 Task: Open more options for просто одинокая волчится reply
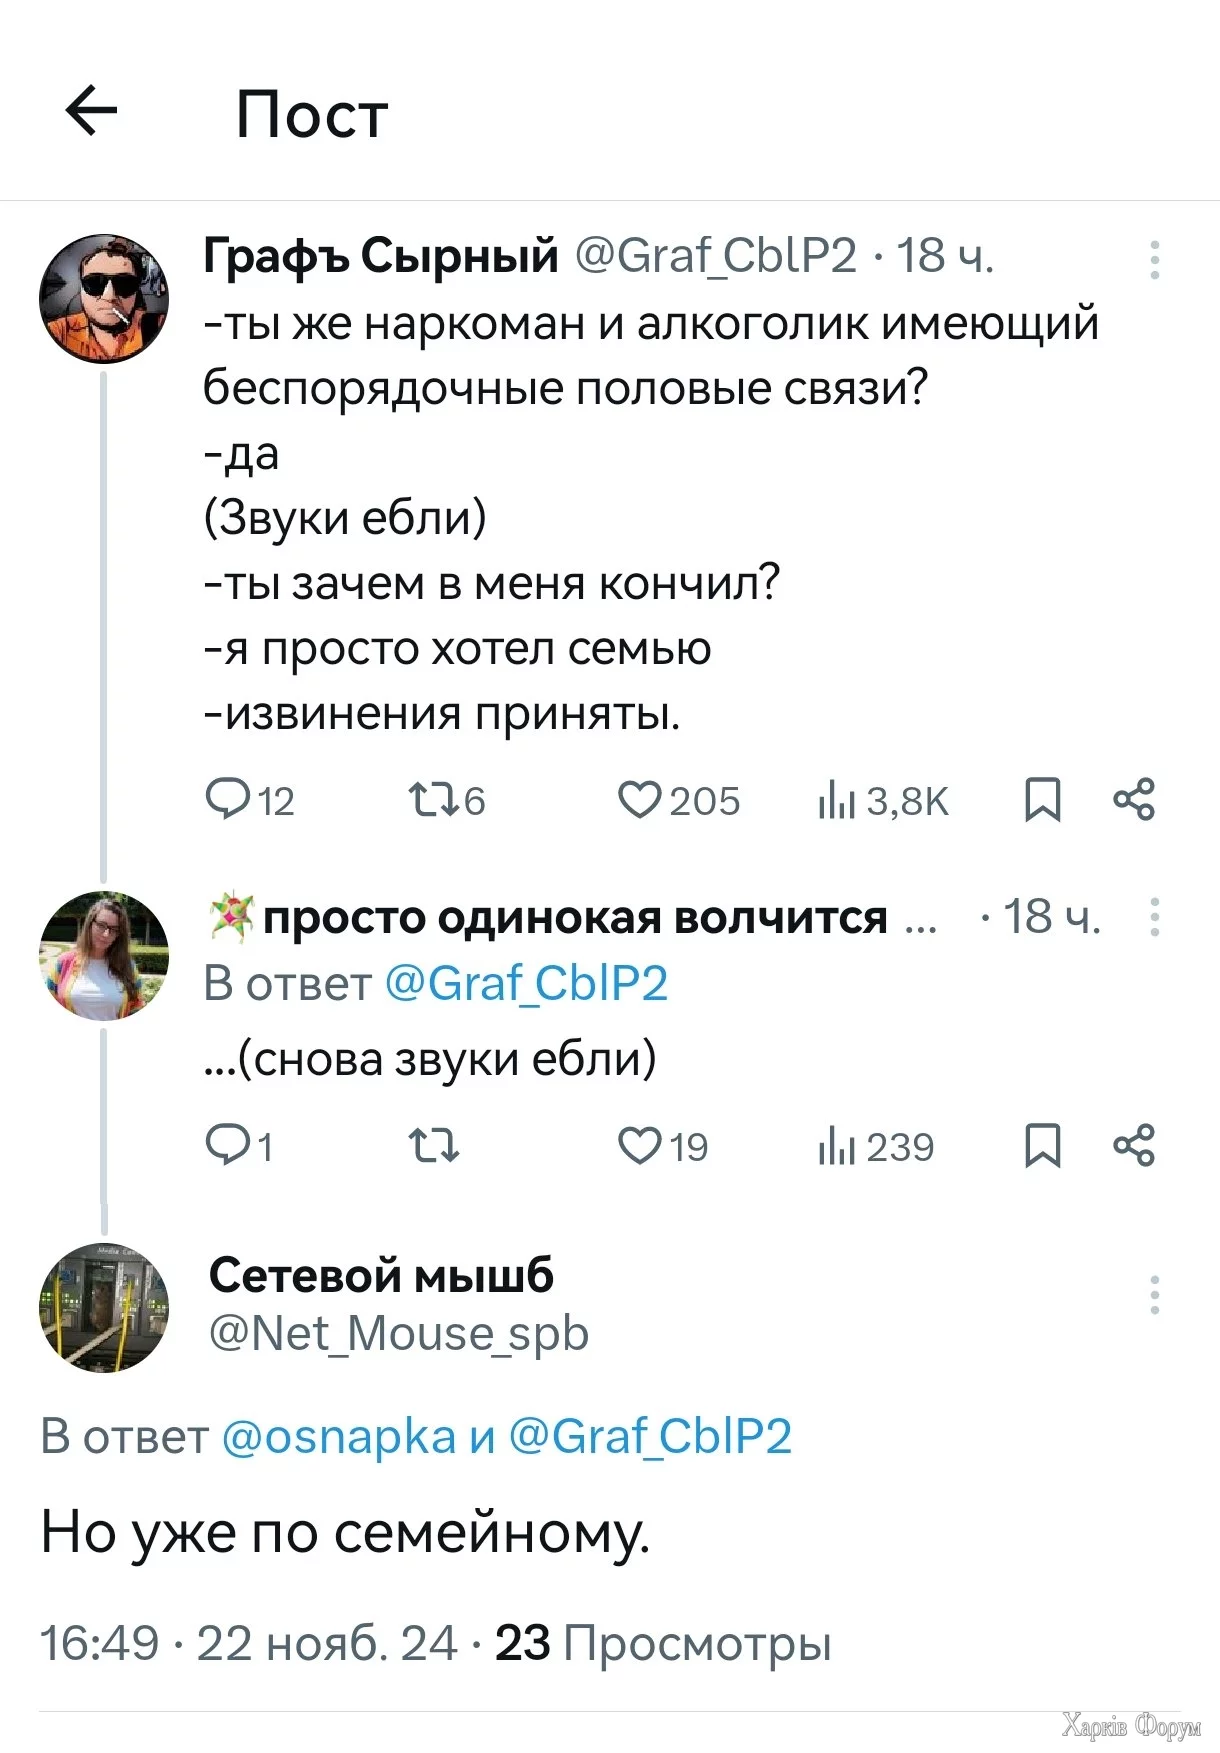click(1155, 916)
